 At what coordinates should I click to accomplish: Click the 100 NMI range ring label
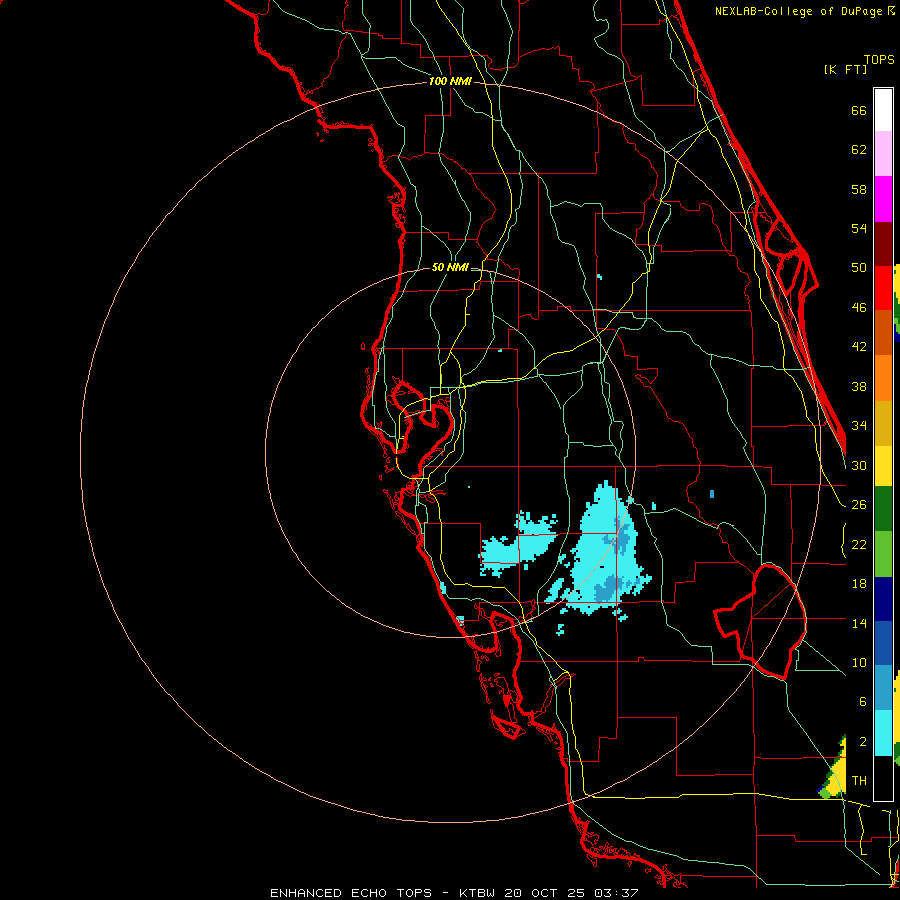tap(450, 82)
